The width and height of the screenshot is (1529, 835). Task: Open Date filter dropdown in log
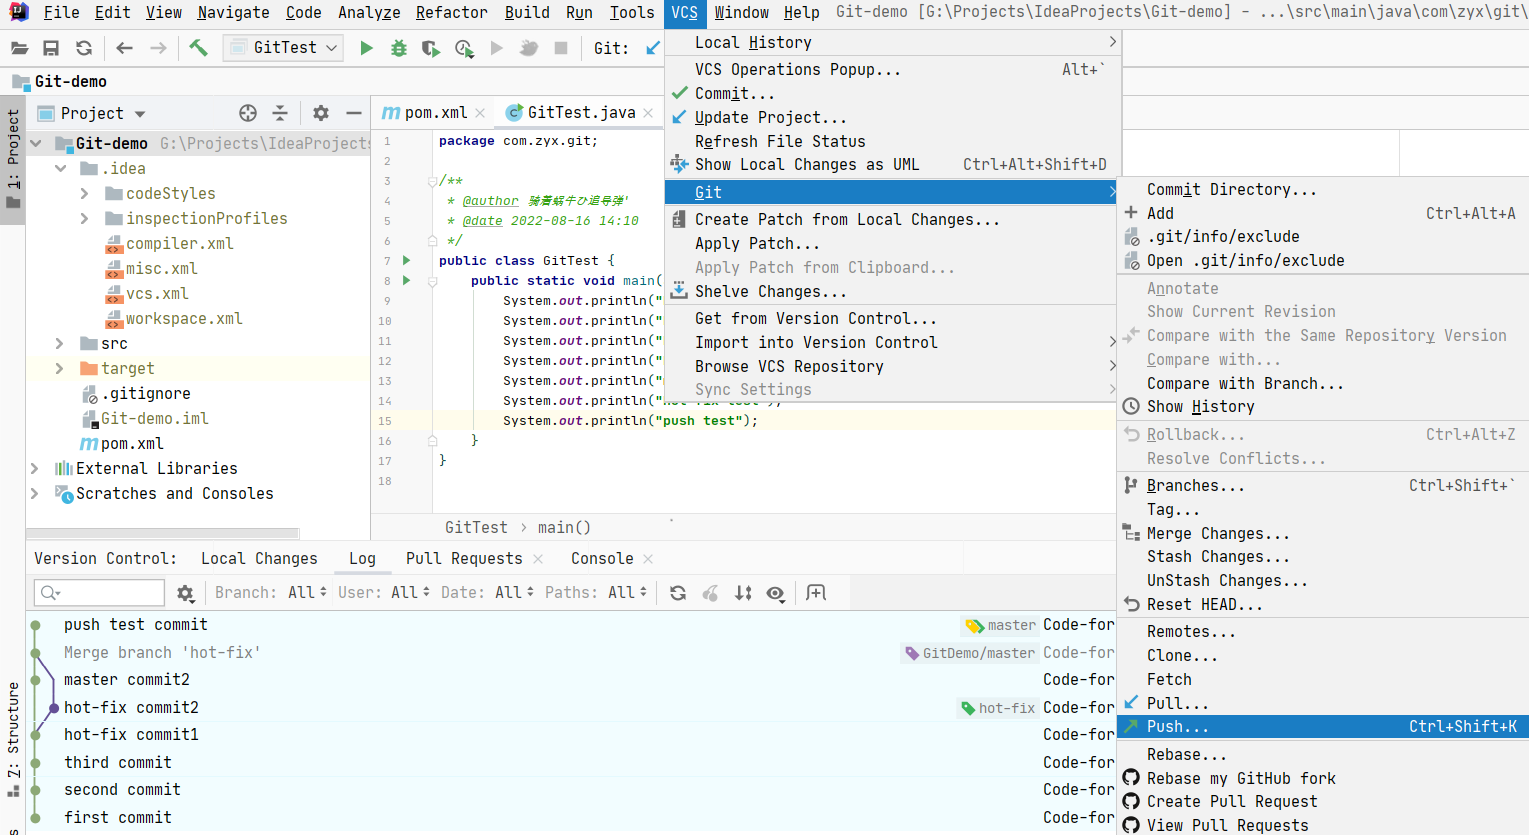pyautogui.click(x=488, y=593)
